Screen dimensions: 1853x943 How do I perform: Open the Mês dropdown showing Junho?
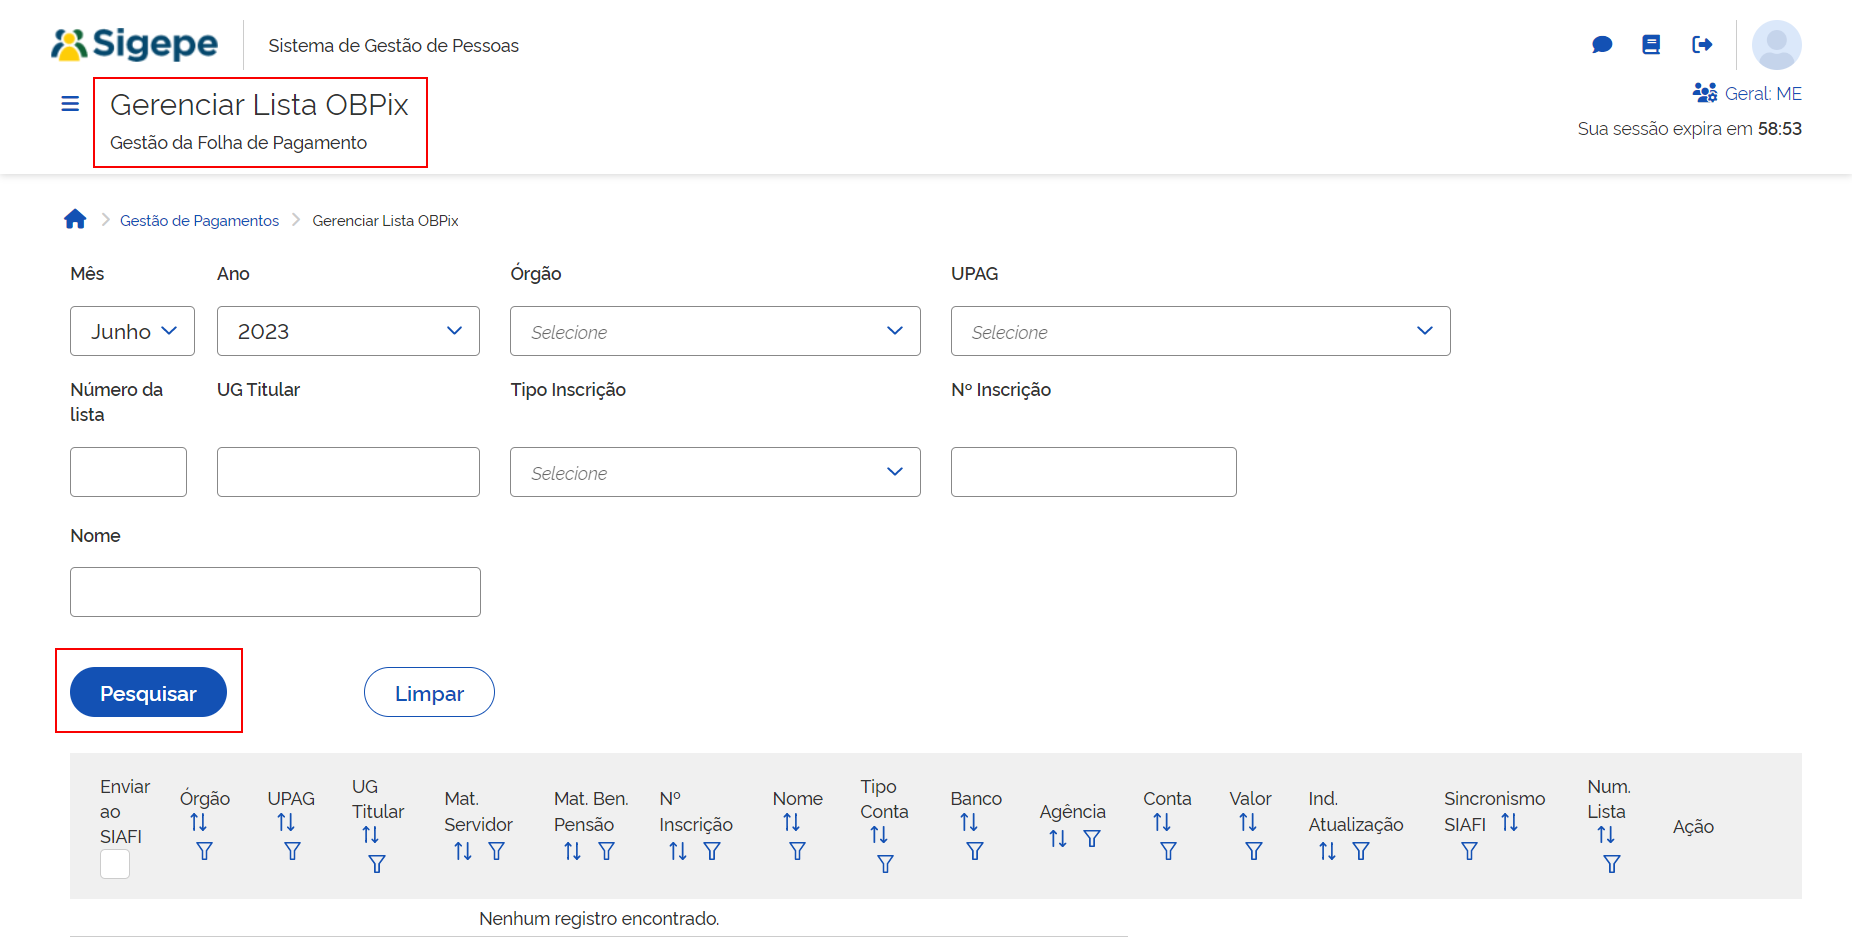coord(132,331)
